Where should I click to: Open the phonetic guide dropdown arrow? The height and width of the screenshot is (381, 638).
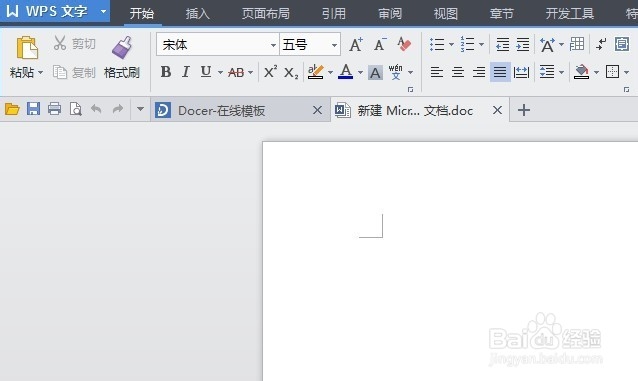tap(410, 72)
